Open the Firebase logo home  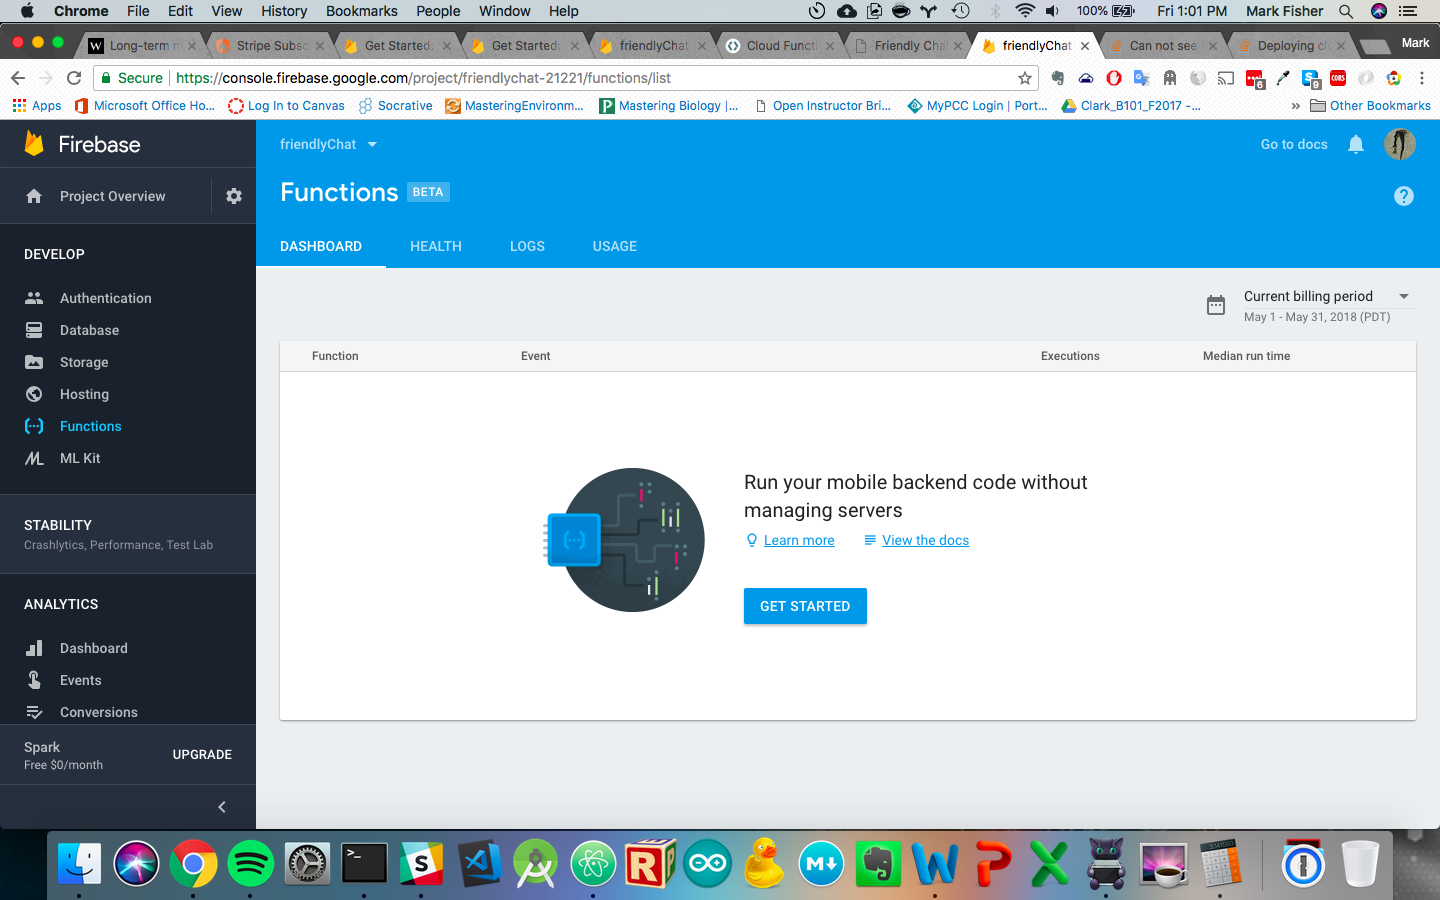tap(83, 144)
